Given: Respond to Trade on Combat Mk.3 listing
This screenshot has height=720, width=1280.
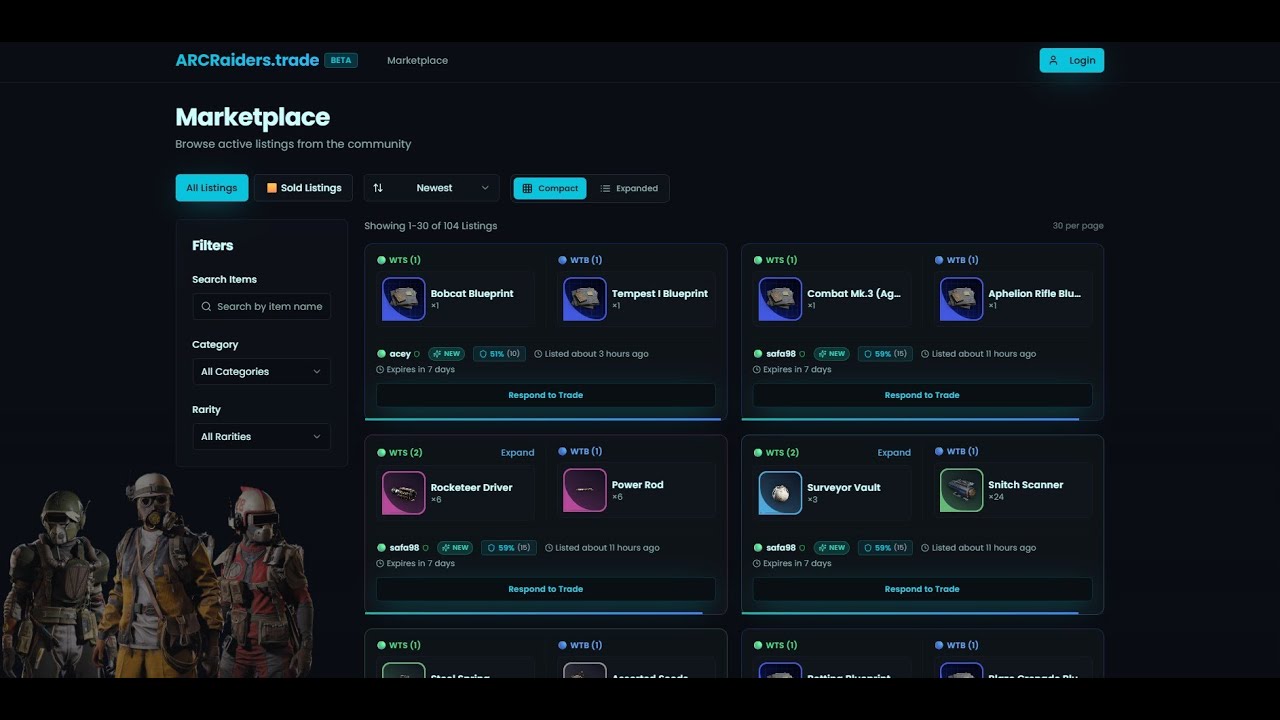Looking at the screenshot, I should 922,395.
